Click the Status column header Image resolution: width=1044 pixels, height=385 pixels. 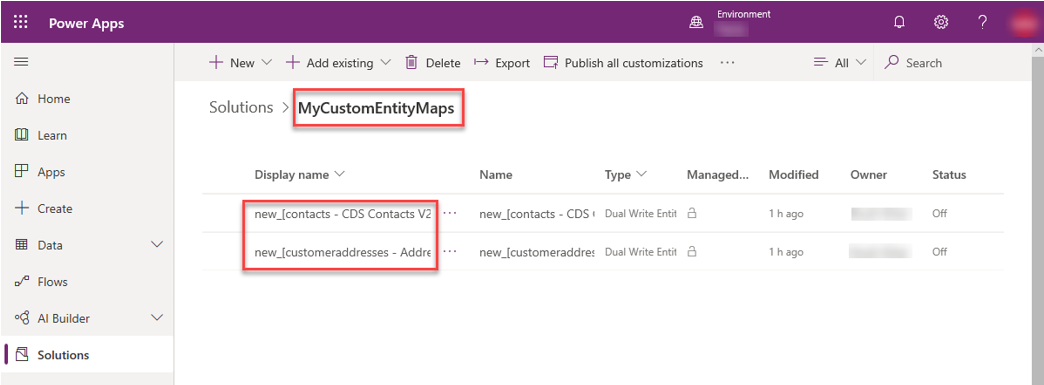[949, 175]
